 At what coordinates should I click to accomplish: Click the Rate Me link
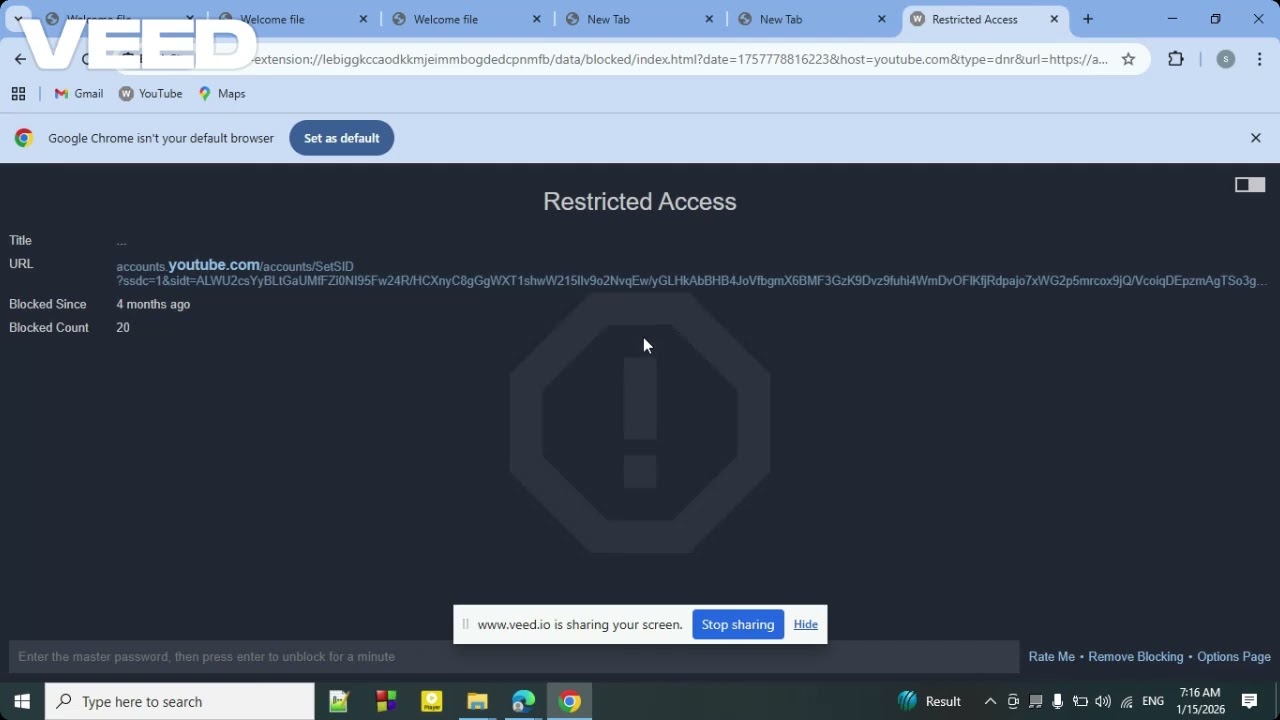point(1052,657)
